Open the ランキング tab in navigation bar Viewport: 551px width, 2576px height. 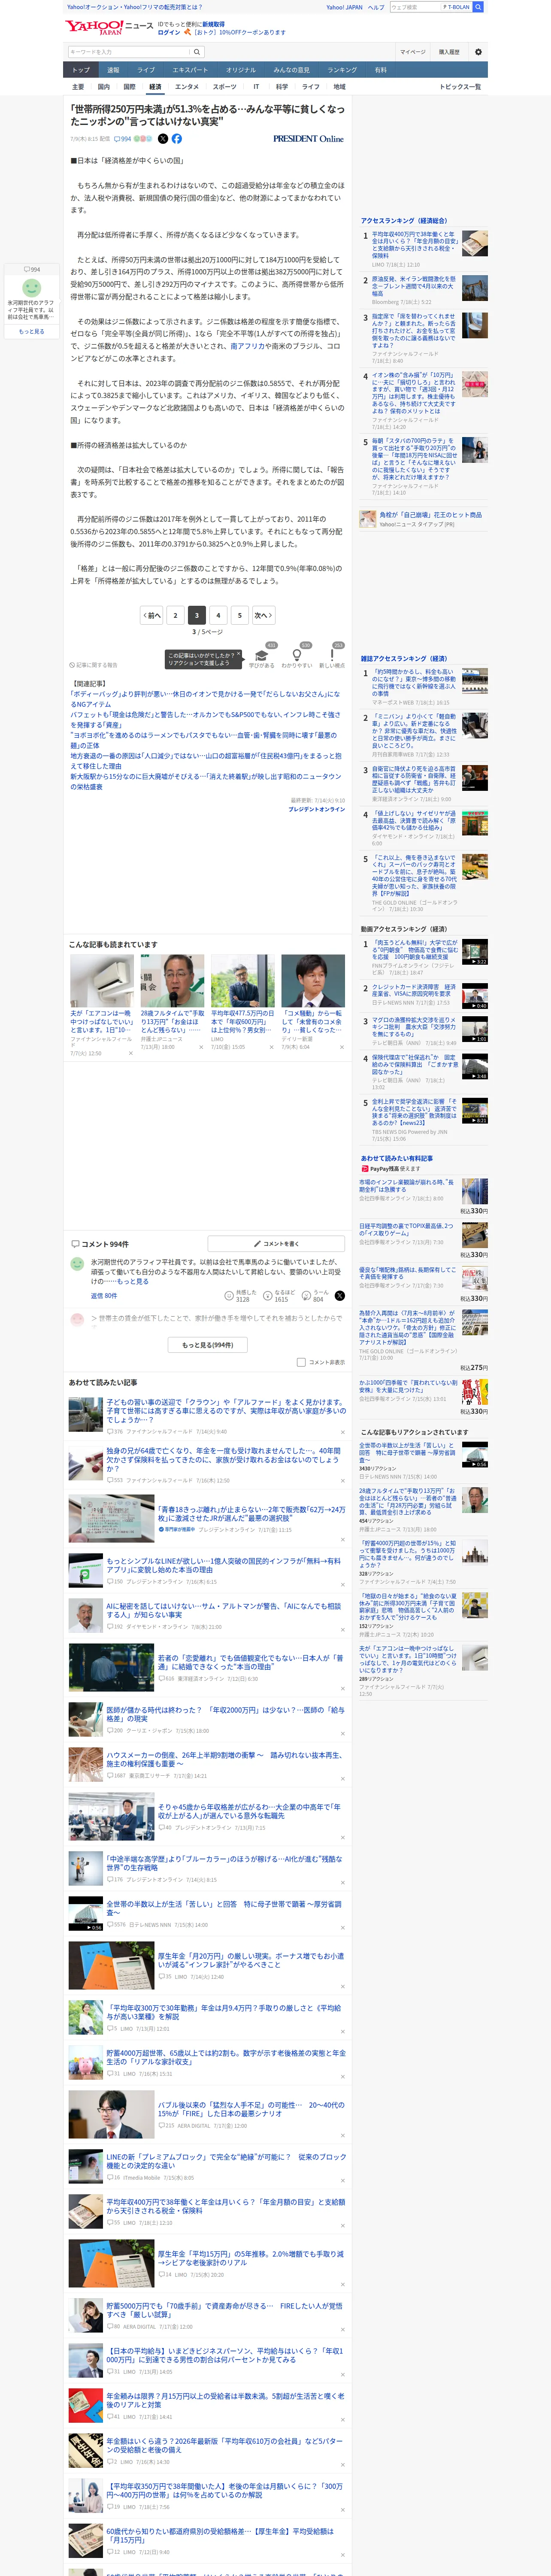(342, 70)
